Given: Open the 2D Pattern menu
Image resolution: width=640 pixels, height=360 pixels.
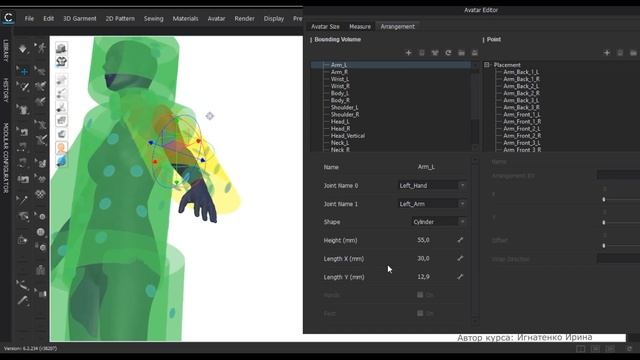Looking at the screenshot, I should pyautogui.click(x=120, y=18).
